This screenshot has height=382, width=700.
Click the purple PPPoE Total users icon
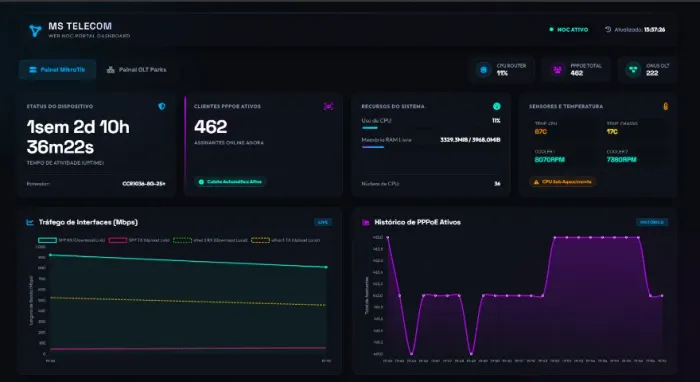tap(557, 70)
